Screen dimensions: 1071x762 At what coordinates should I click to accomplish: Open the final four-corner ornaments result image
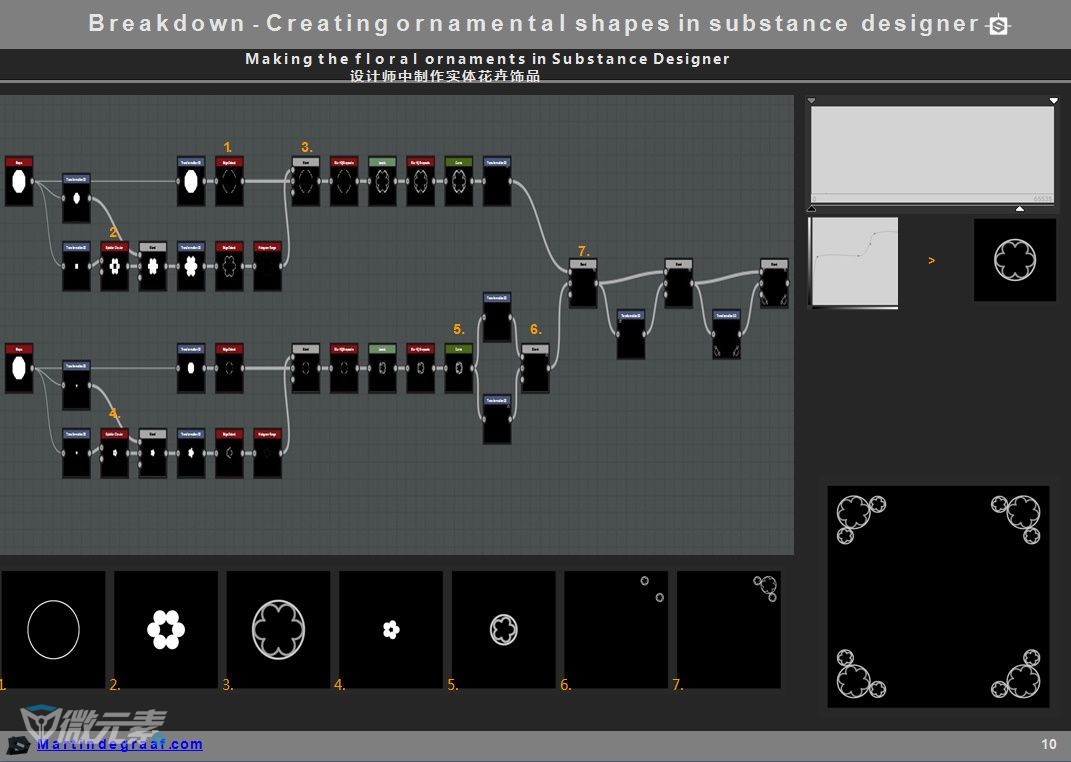[x=938, y=597]
